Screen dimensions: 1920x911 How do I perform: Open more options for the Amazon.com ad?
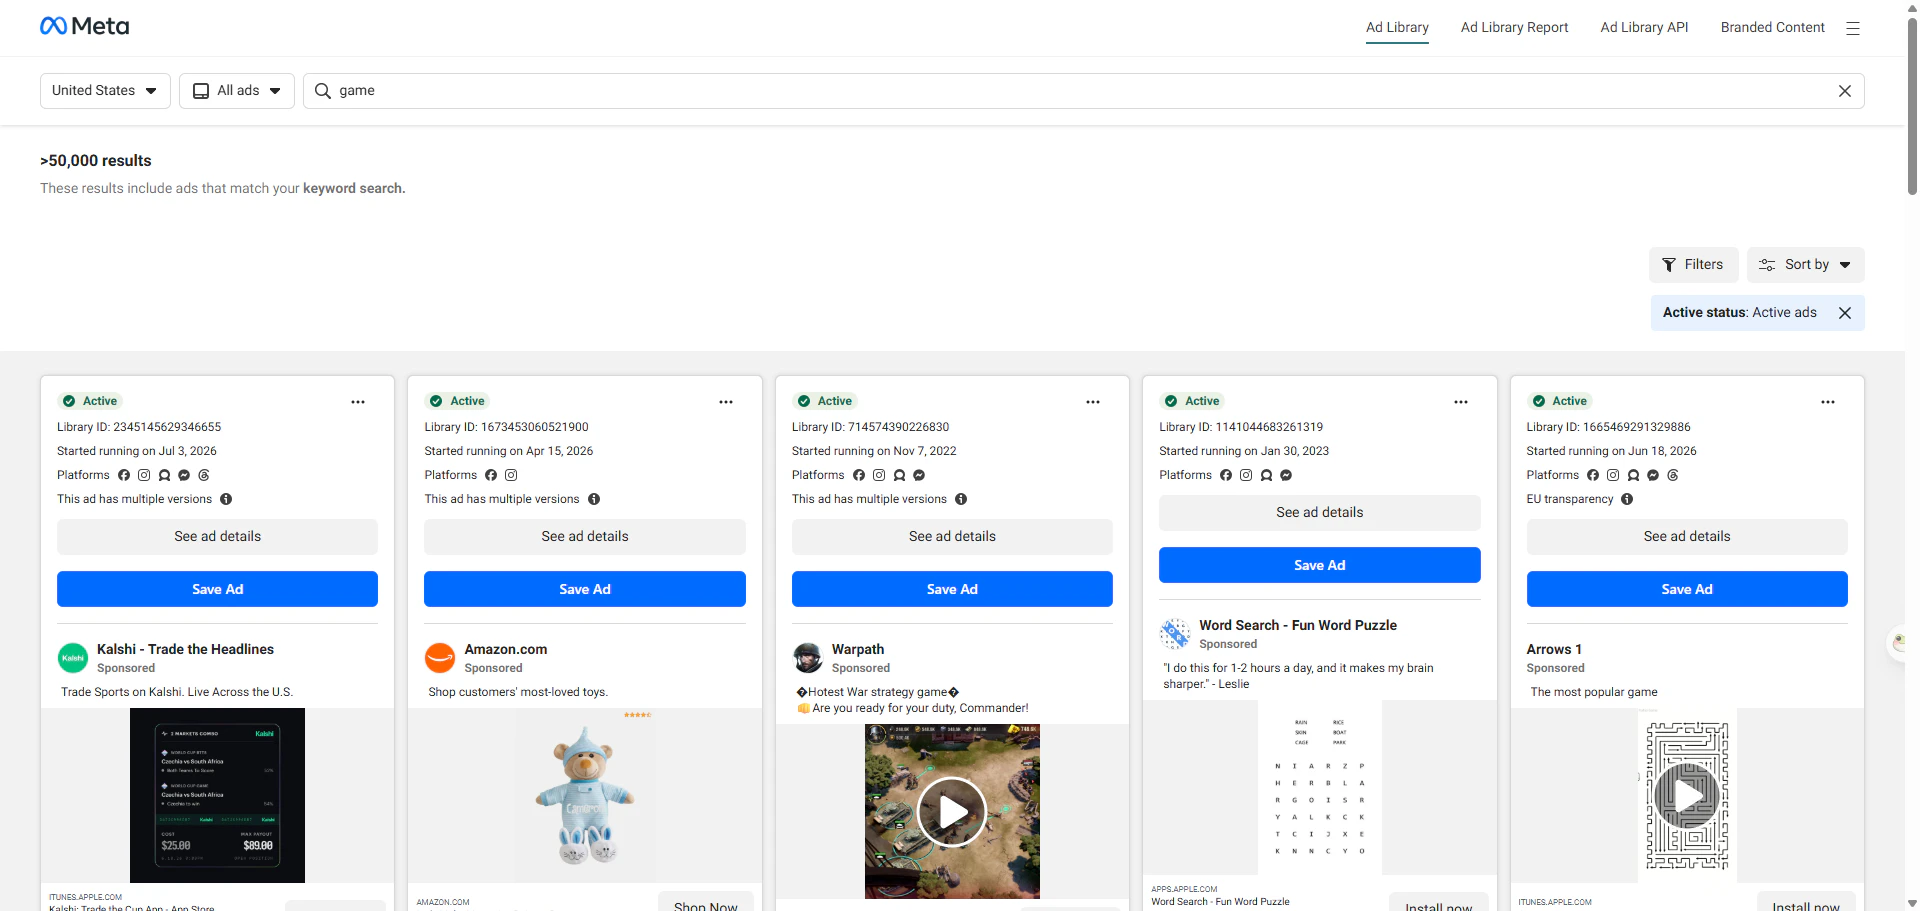pyautogui.click(x=726, y=402)
